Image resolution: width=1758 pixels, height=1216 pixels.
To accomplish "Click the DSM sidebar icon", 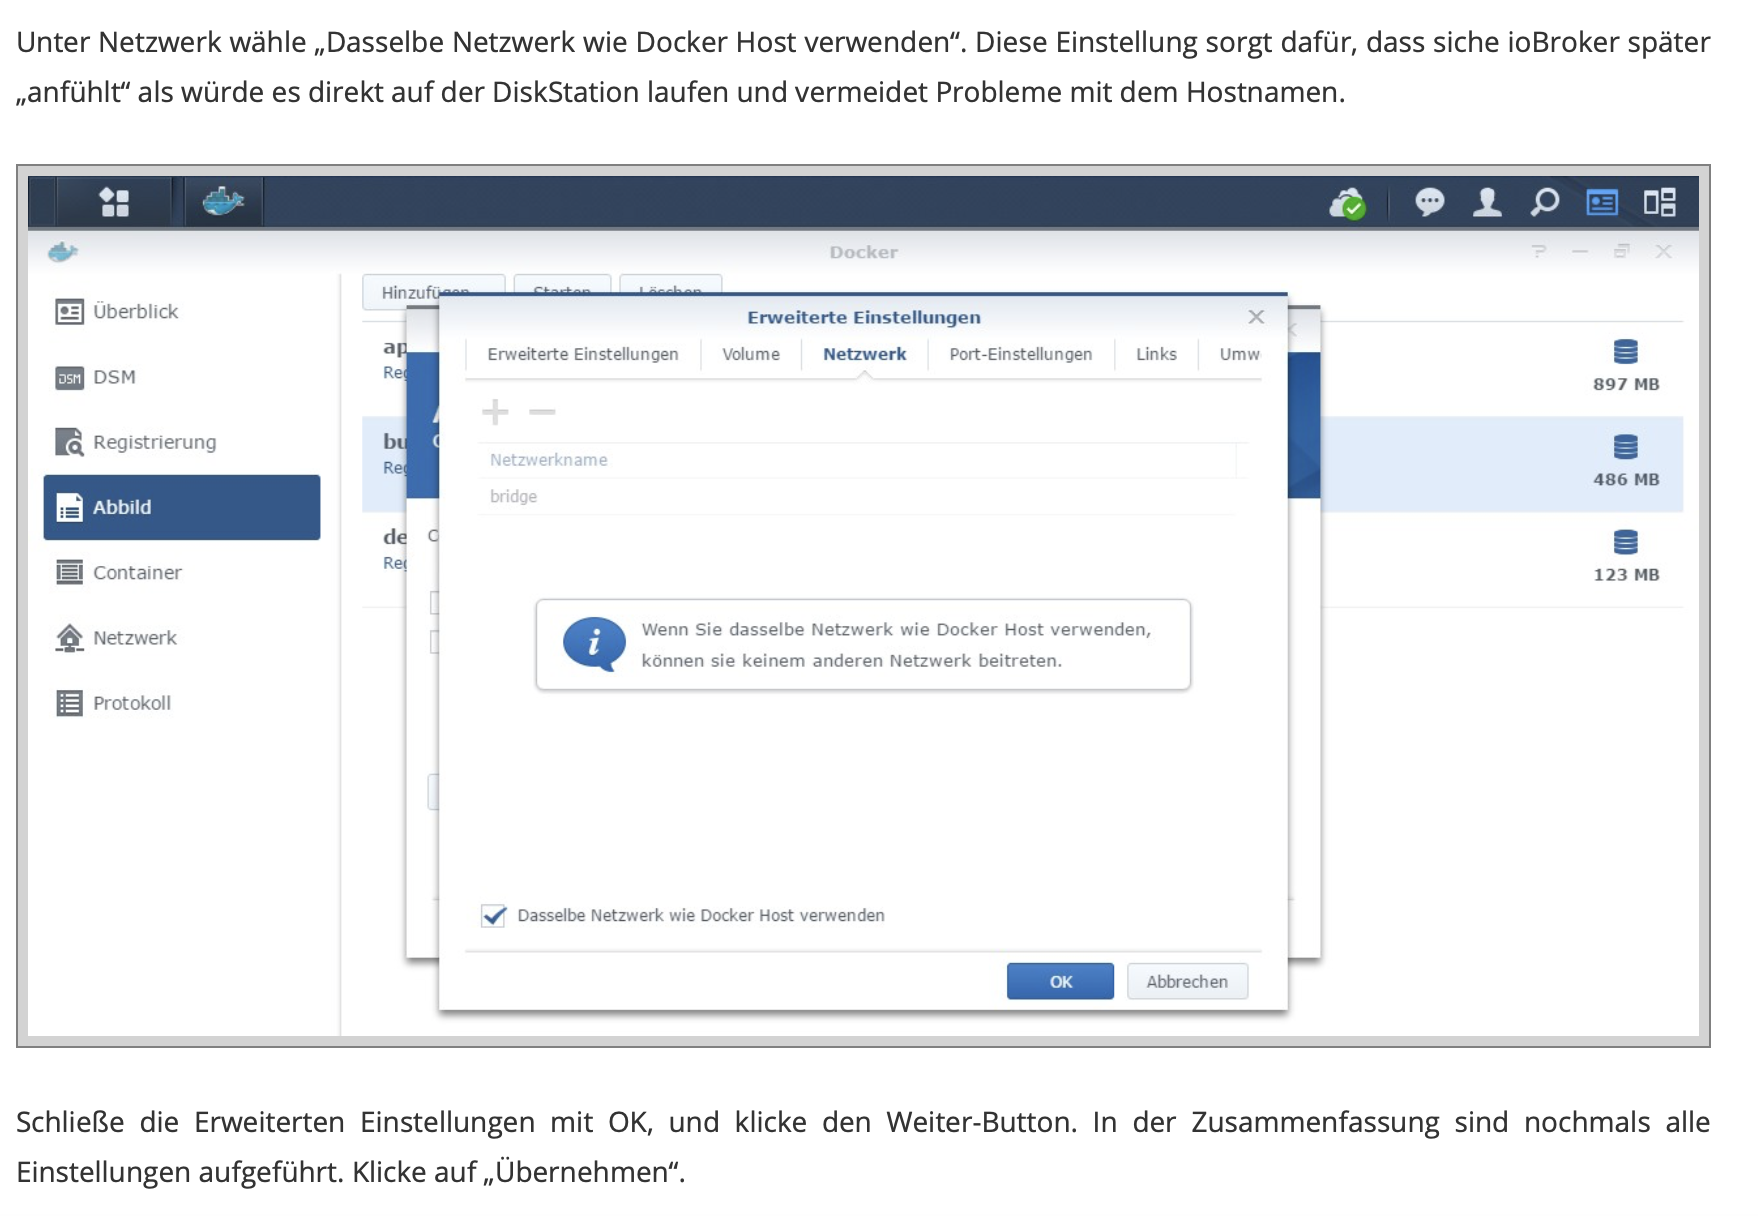I will pos(69,378).
